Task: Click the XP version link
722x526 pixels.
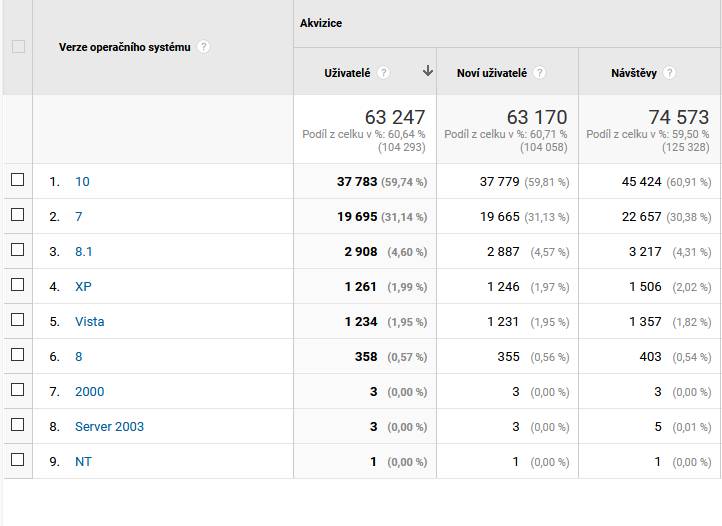Action: pos(83,287)
